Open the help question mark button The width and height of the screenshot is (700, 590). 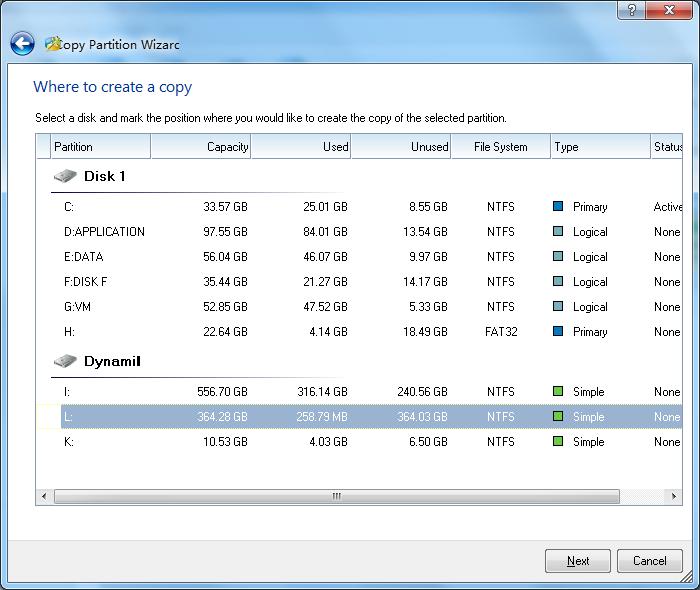631,10
